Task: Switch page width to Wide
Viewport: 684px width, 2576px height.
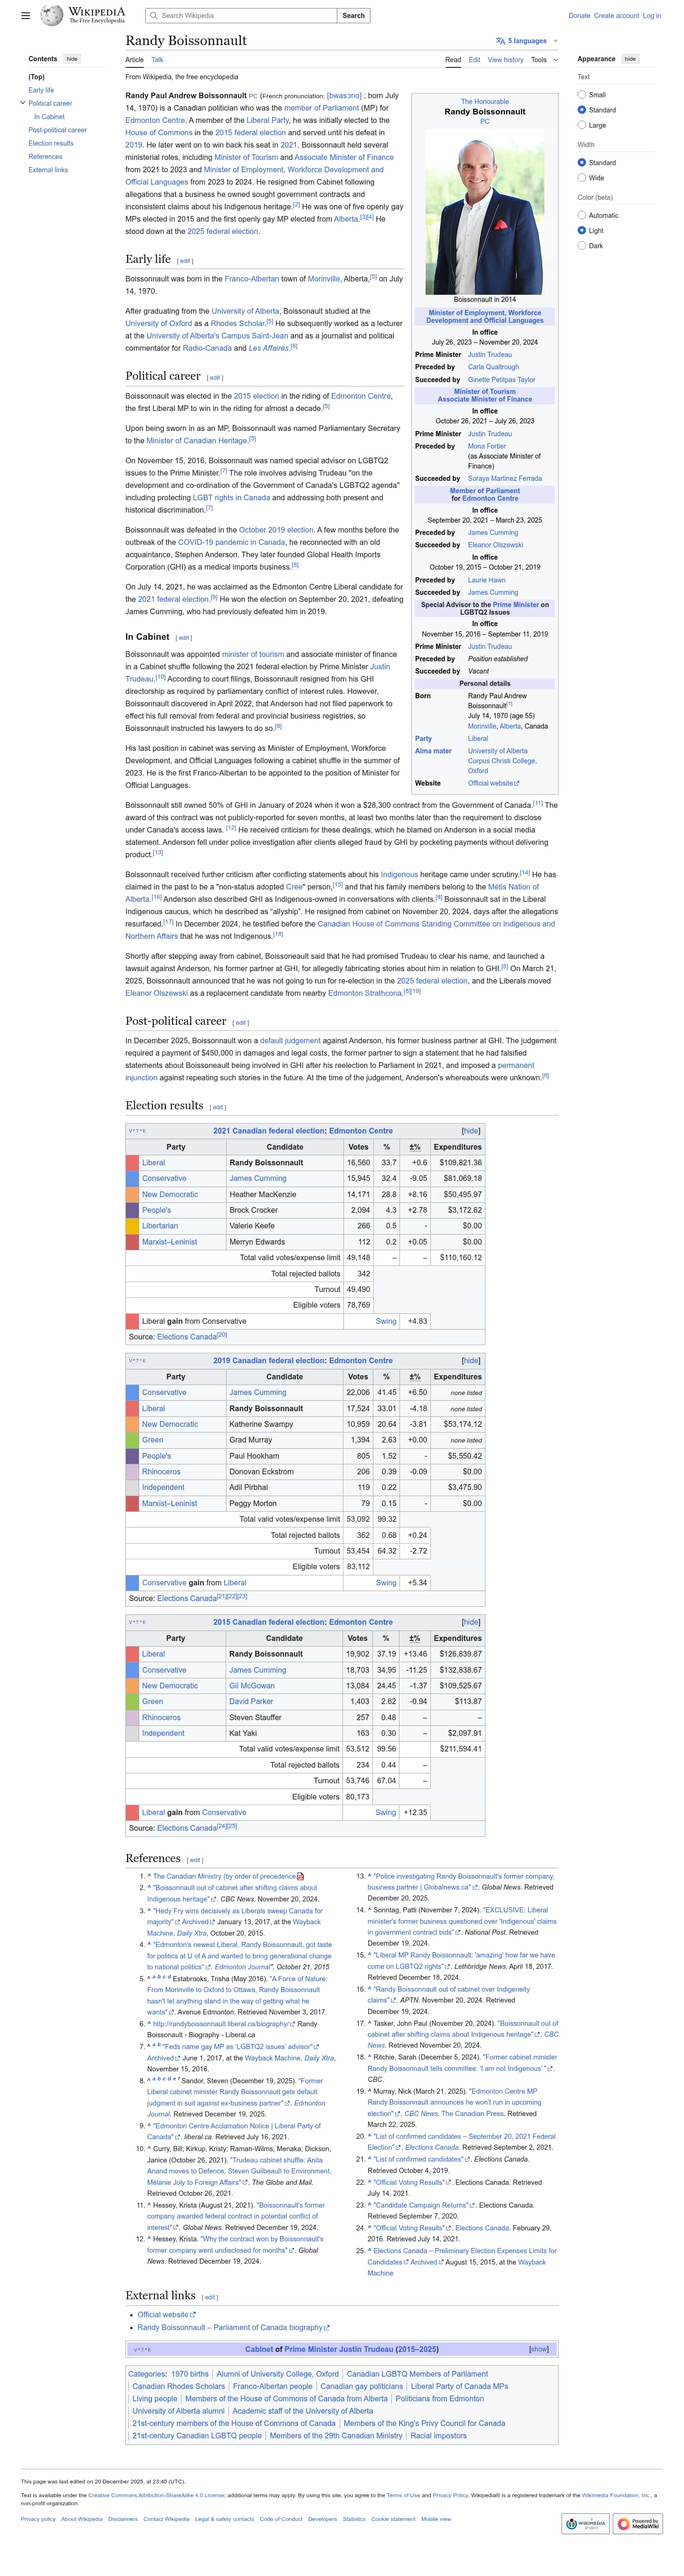Action: pos(582,178)
